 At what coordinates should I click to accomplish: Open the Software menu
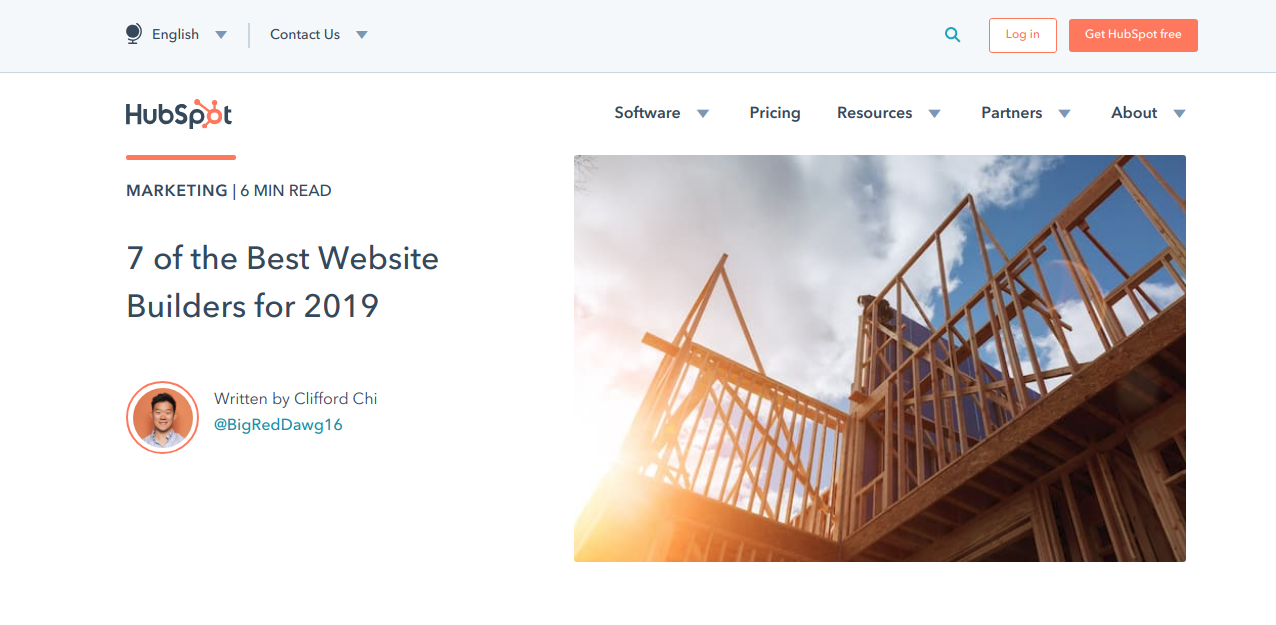click(647, 113)
